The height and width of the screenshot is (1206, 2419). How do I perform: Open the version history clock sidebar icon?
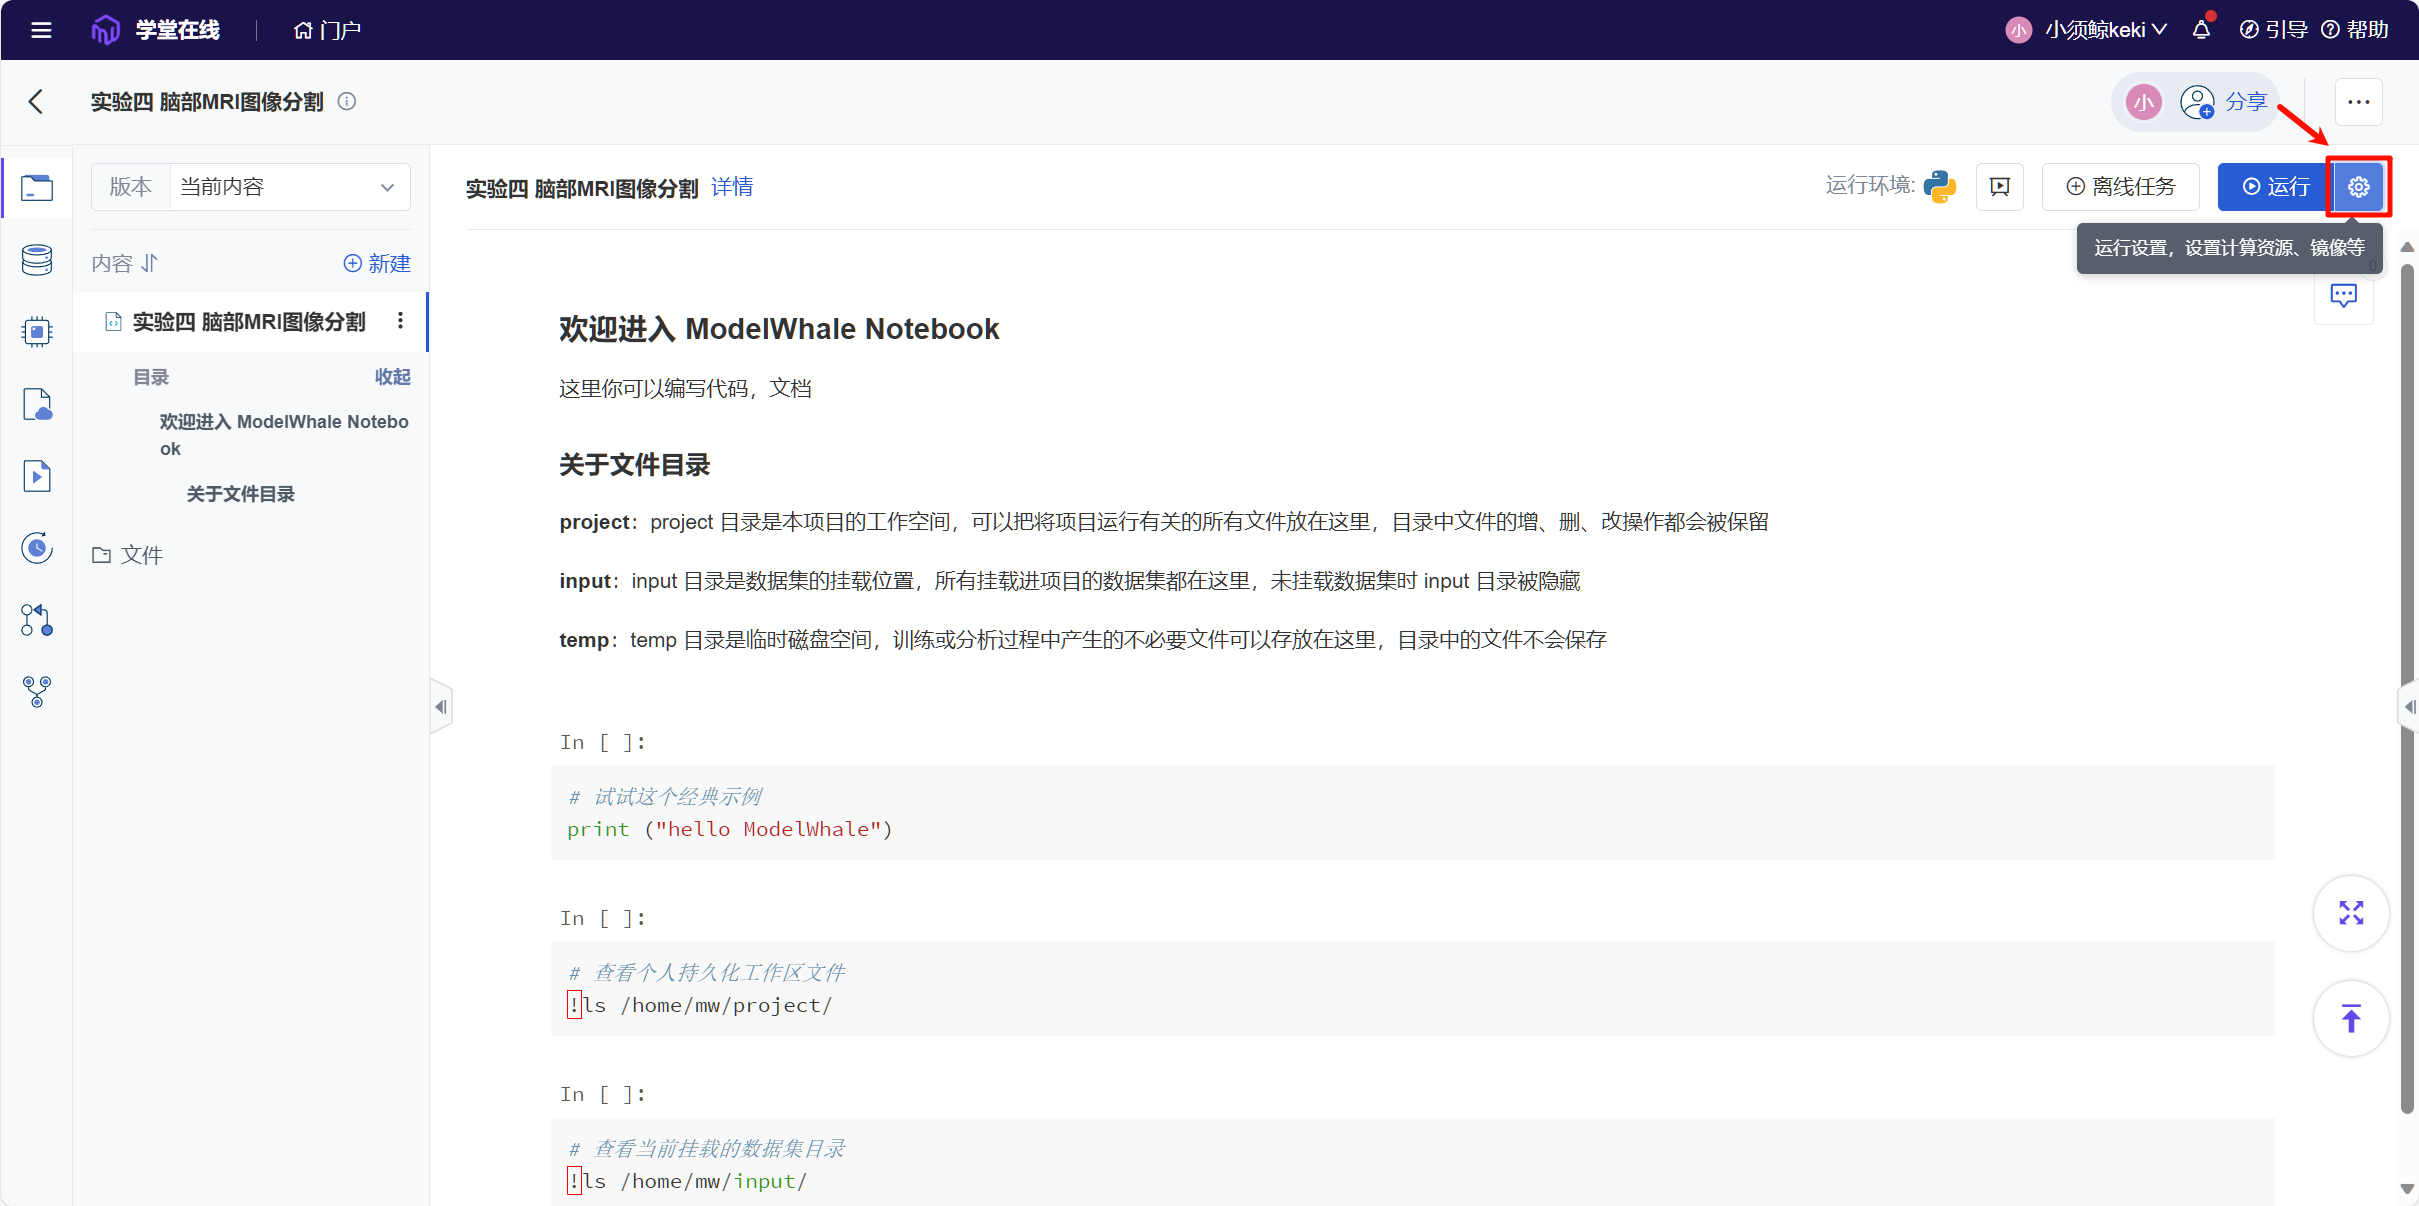click(37, 548)
